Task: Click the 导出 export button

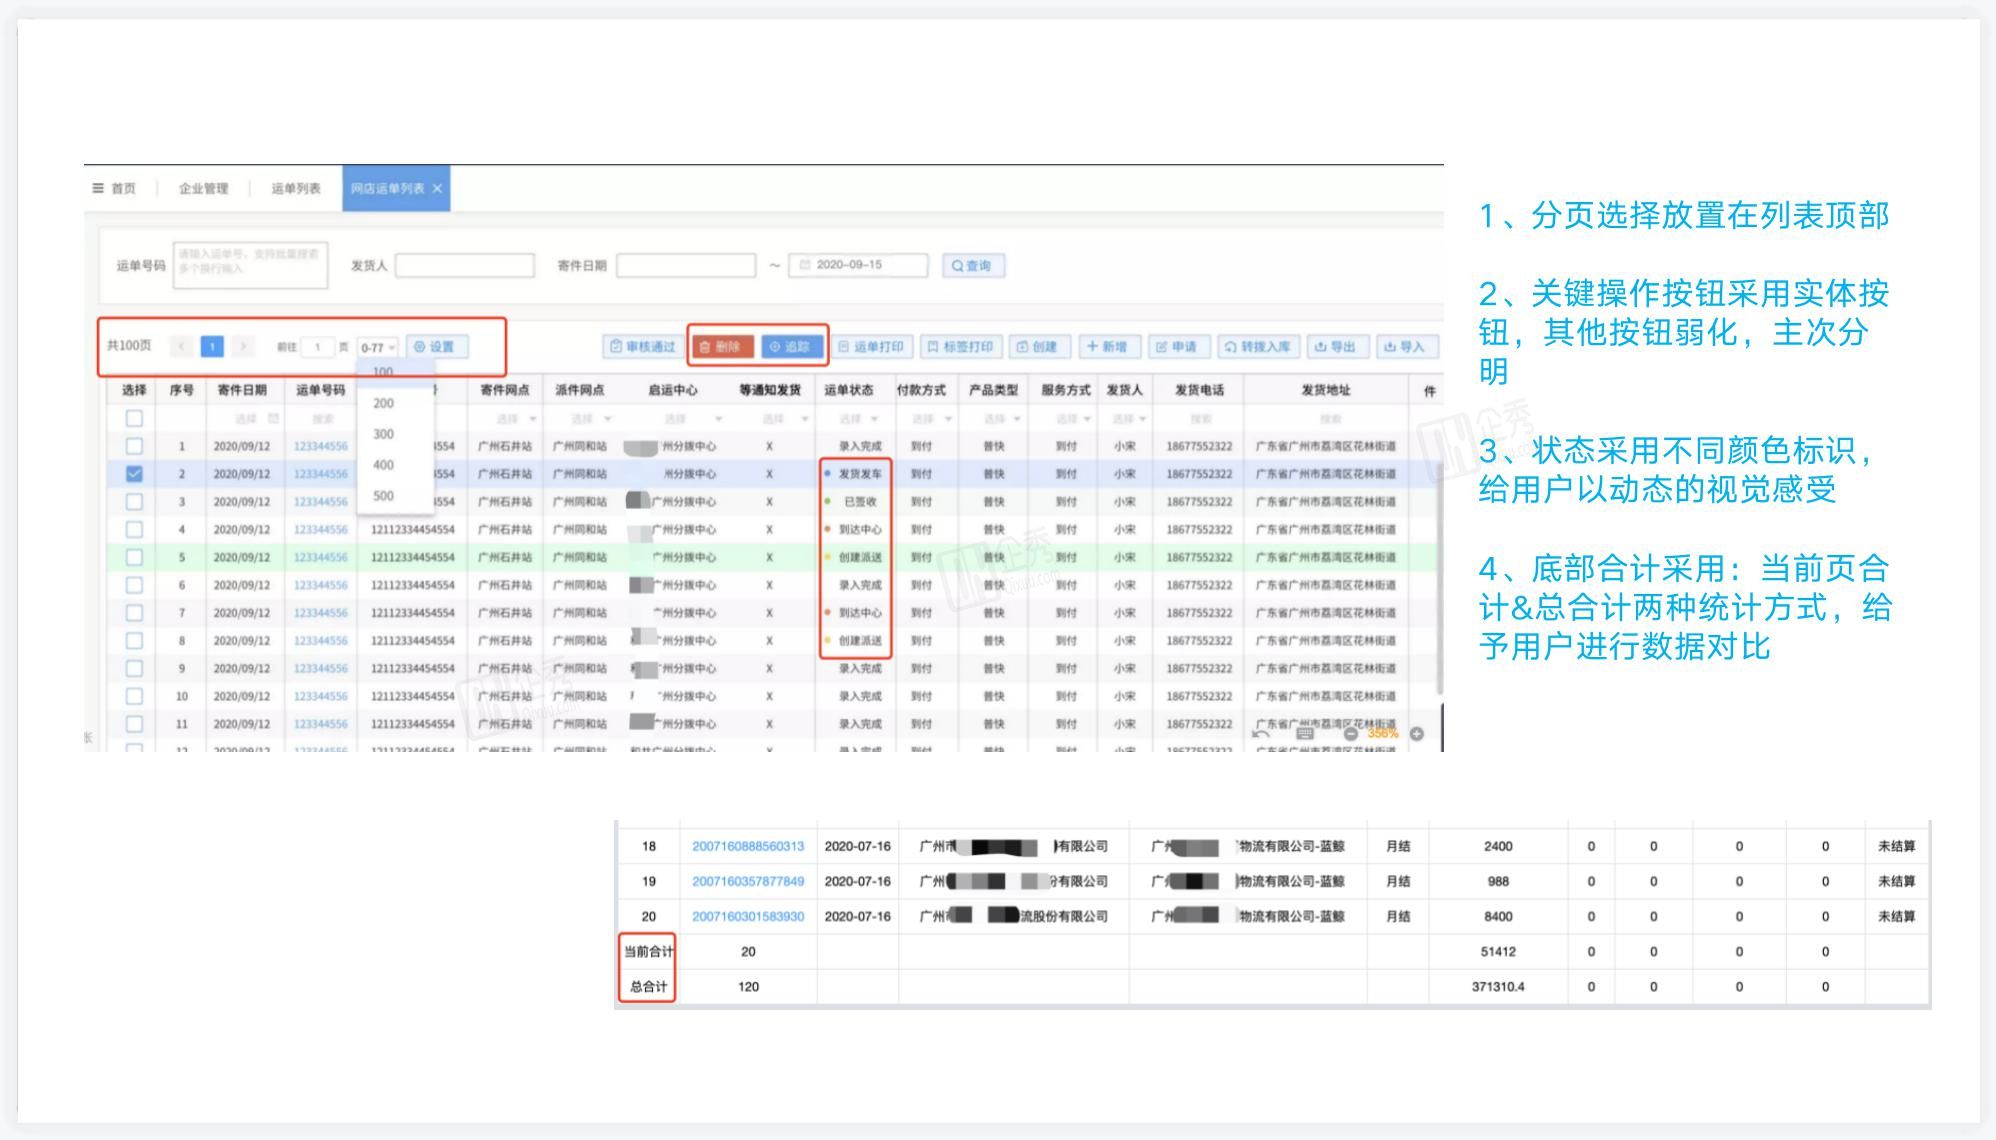Action: [1337, 347]
